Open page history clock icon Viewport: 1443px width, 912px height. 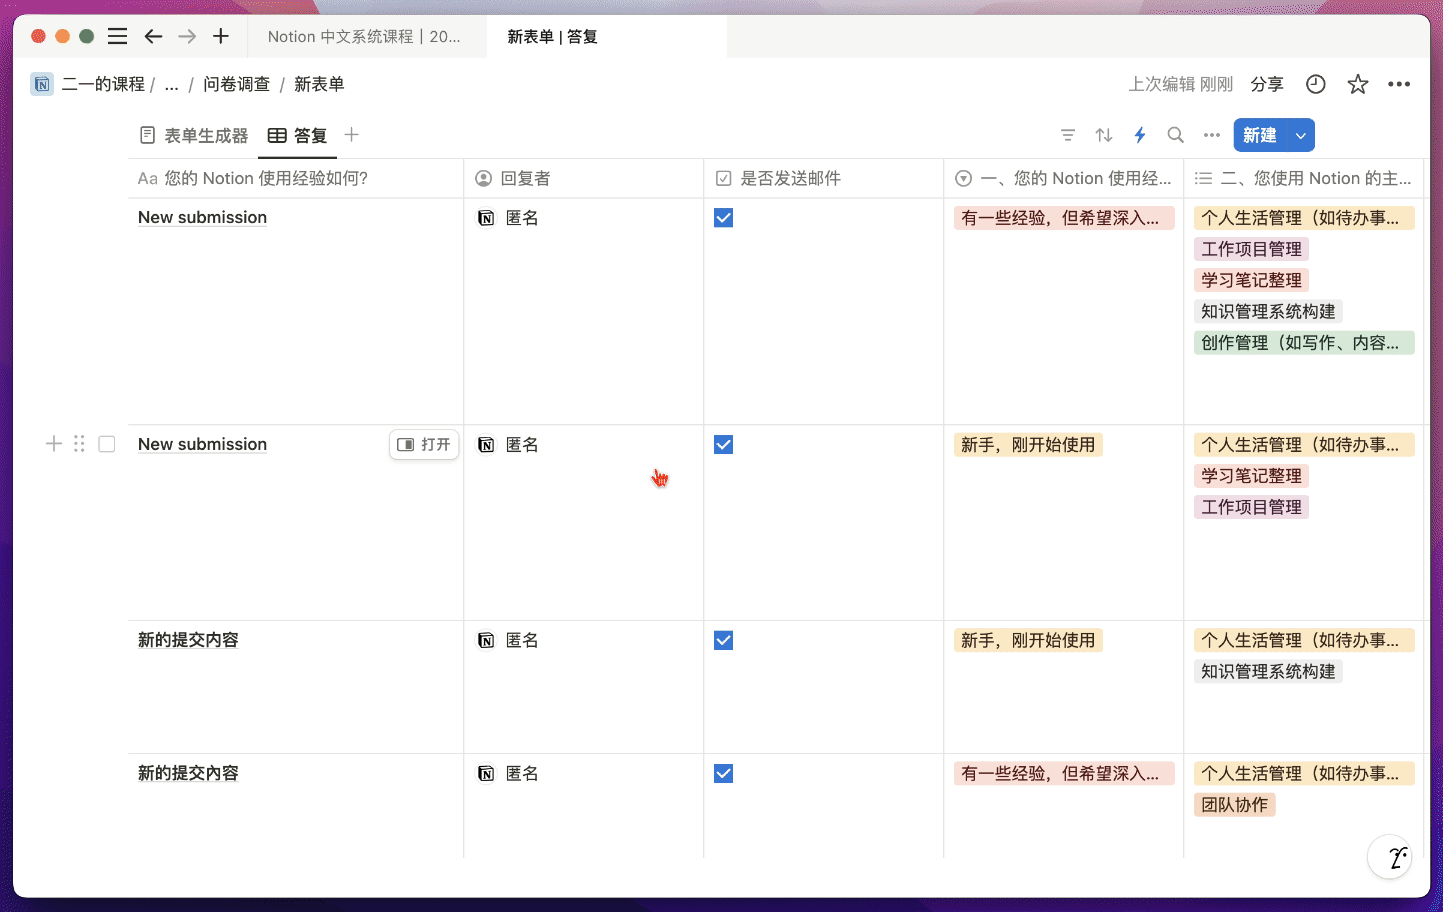pyautogui.click(x=1316, y=84)
